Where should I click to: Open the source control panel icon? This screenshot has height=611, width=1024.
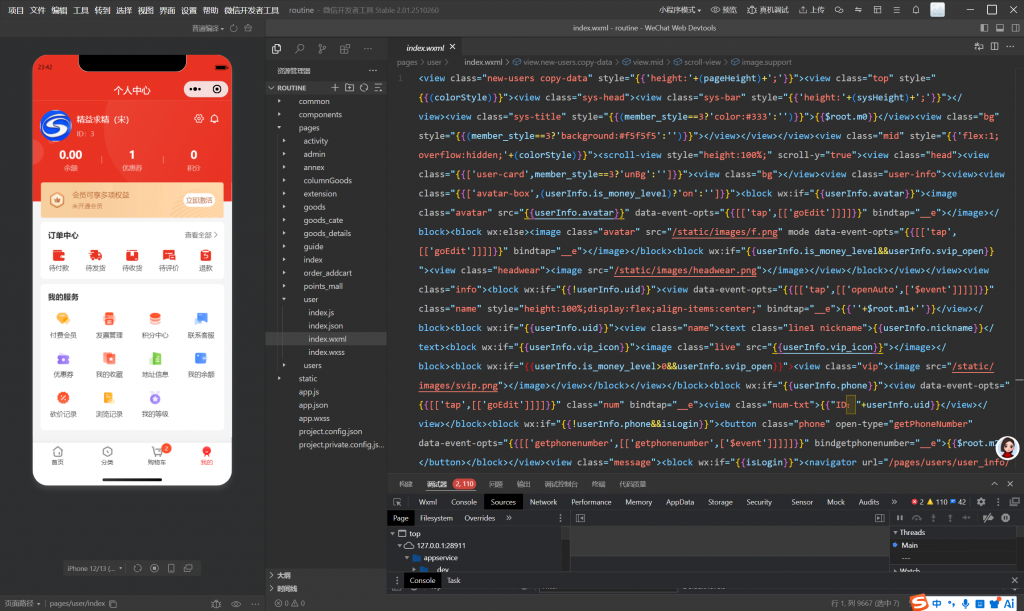[322, 48]
